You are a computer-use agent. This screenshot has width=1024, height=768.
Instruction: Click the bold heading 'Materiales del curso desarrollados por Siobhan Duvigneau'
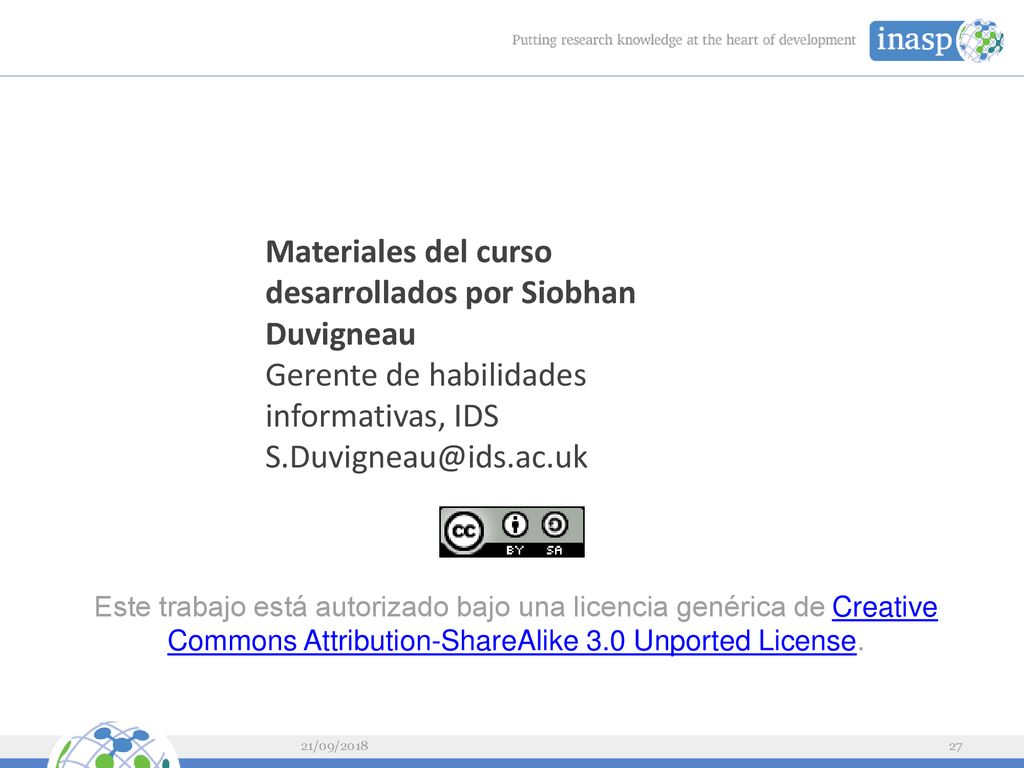pos(450,293)
